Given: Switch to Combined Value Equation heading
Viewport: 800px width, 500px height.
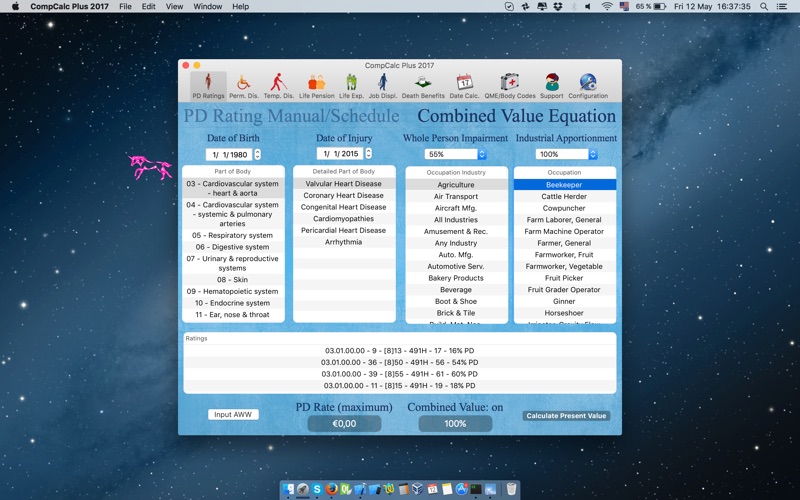Looking at the screenshot, I should [x=516, y=116].
